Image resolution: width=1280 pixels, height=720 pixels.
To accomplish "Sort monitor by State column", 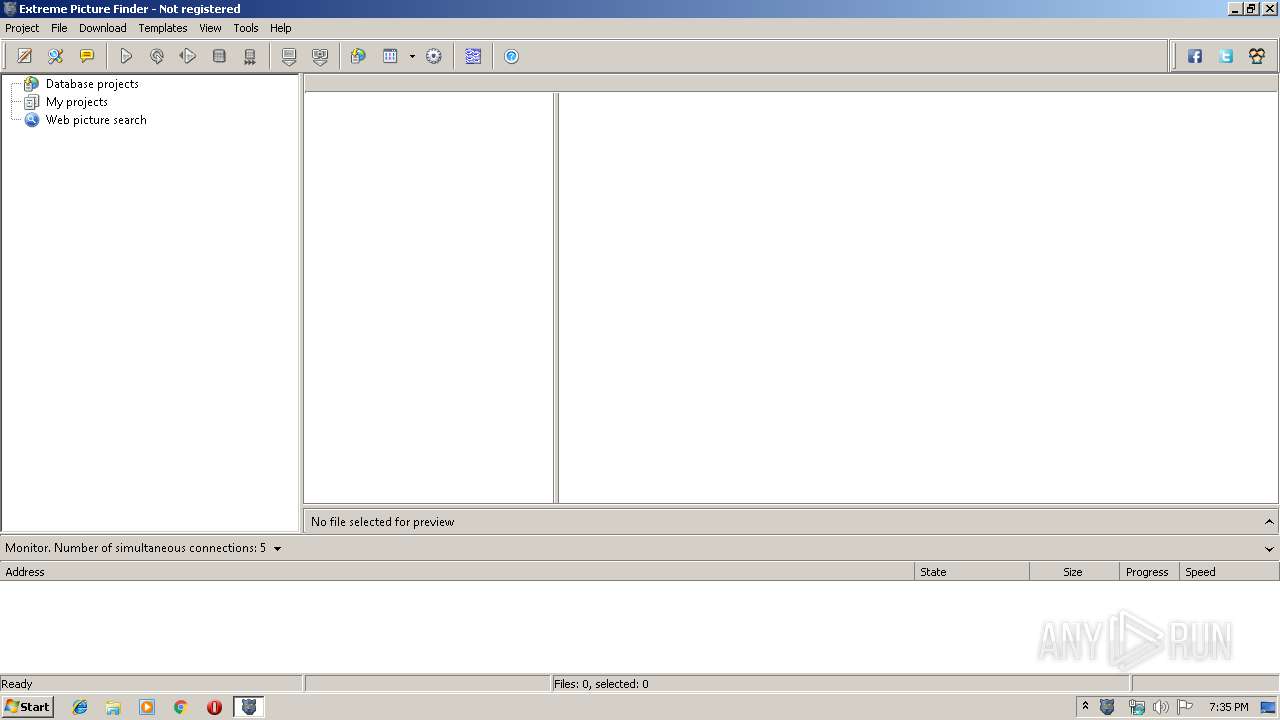I will click(972, 572).
